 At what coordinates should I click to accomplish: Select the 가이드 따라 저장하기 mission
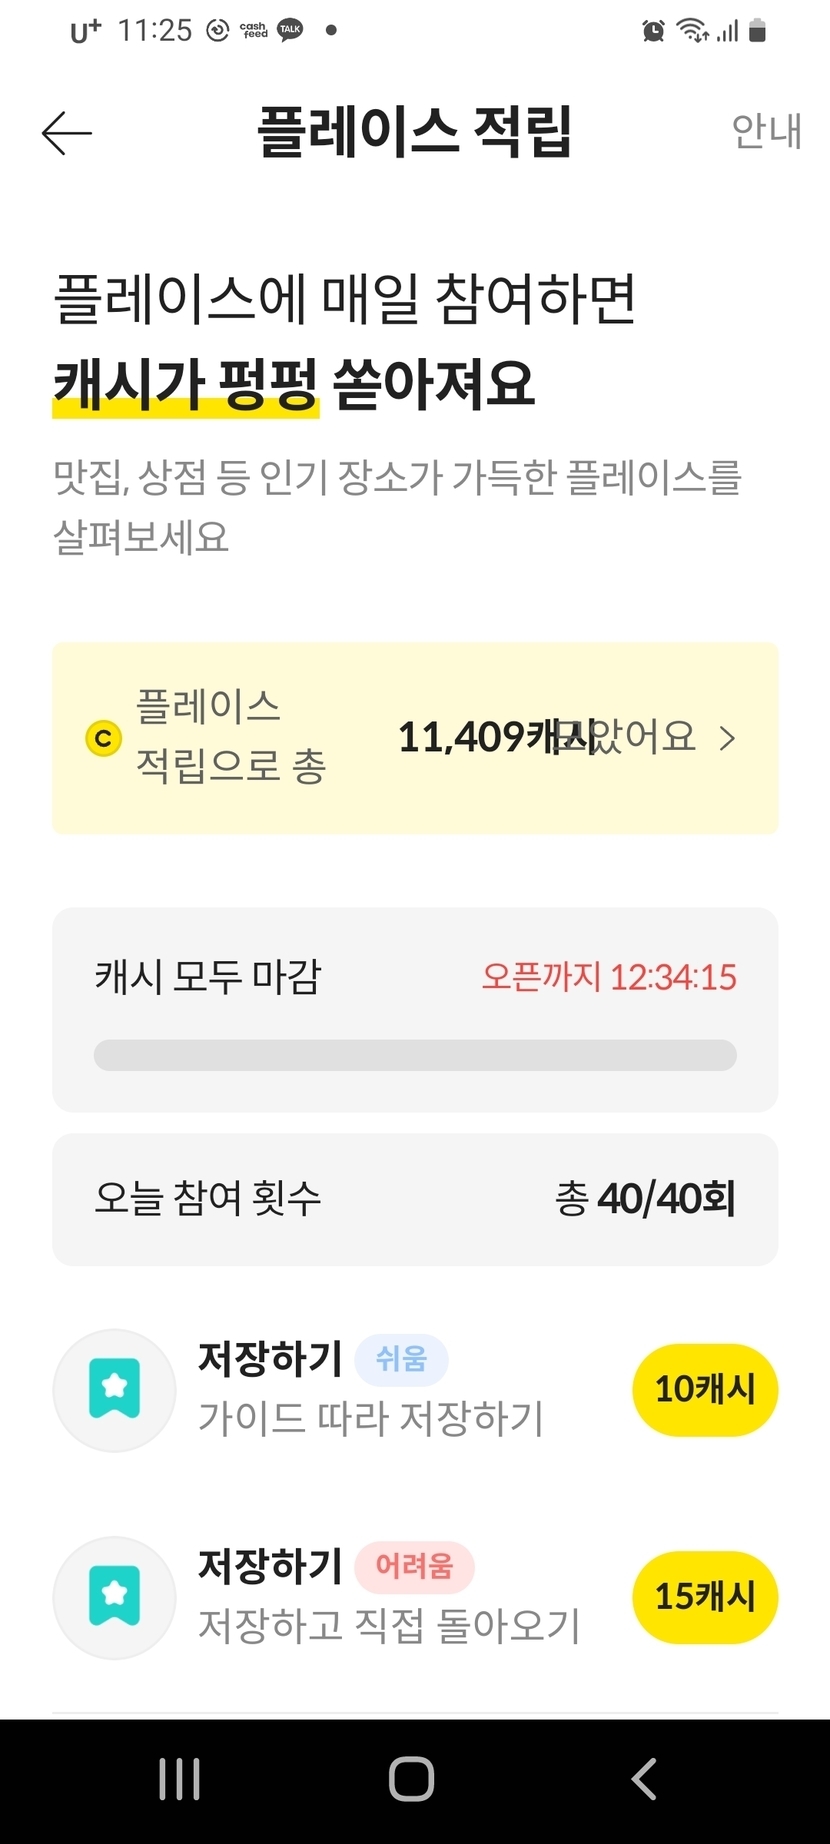[x=371, y=1418]
